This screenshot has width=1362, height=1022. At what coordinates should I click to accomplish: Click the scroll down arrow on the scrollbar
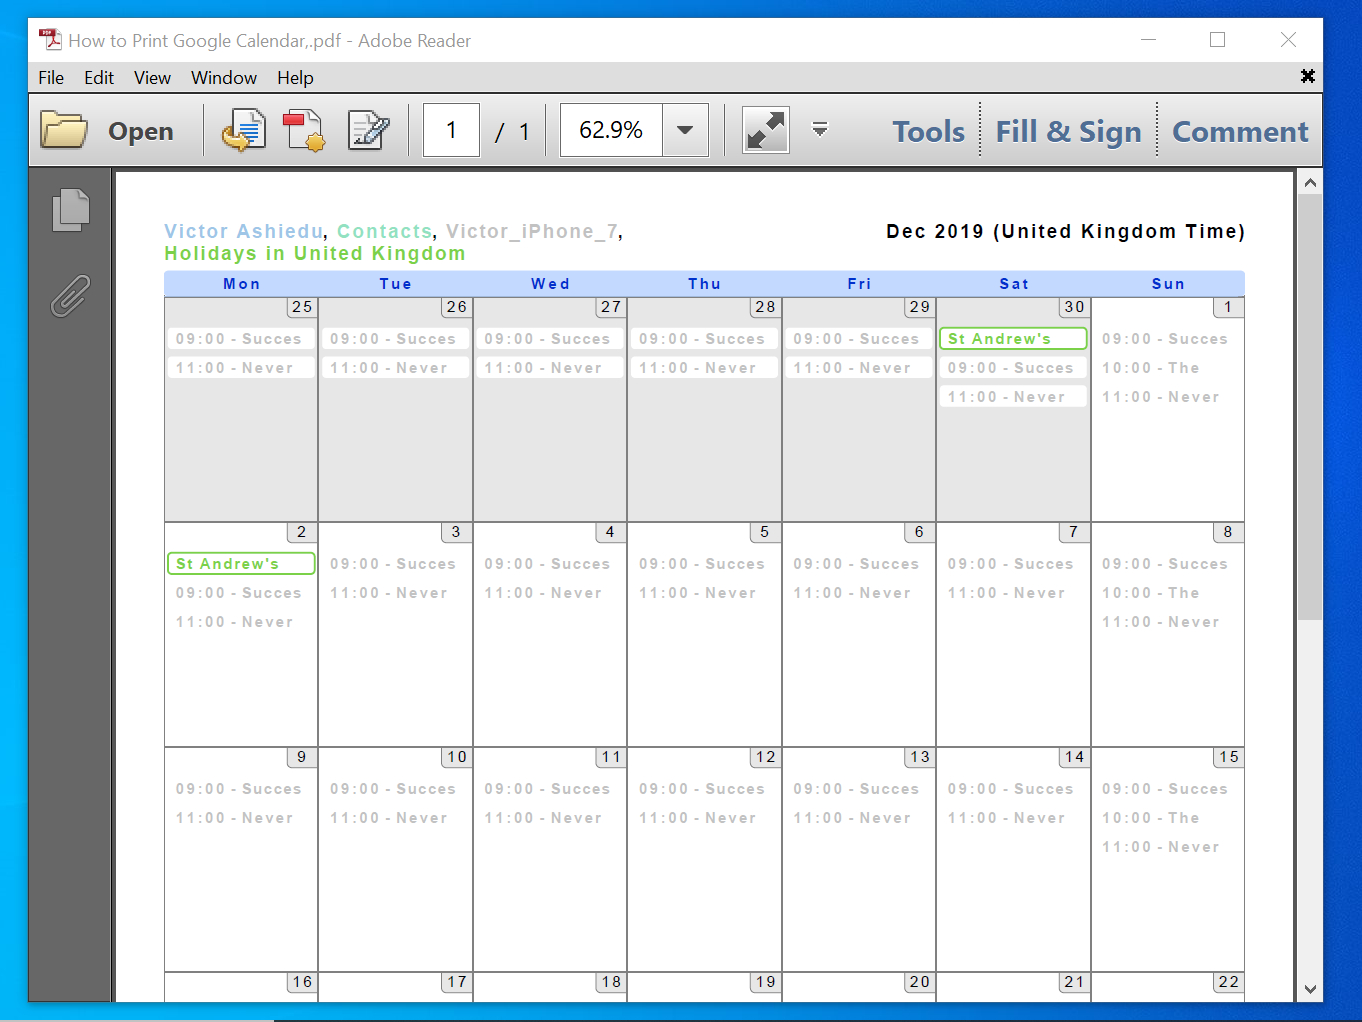(x=1310, y=989)
